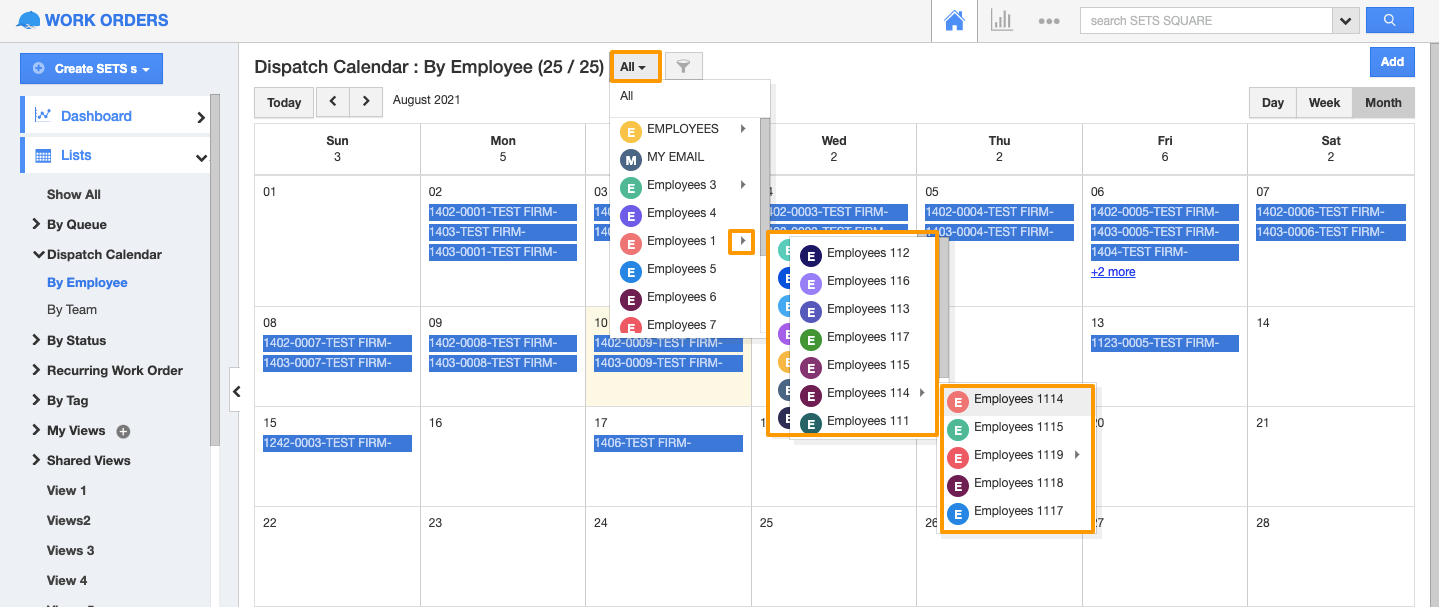The width and height of the screenshot is (1439, 607).
Task: Switch calendar to Week view
Action: click(1324, 102)
